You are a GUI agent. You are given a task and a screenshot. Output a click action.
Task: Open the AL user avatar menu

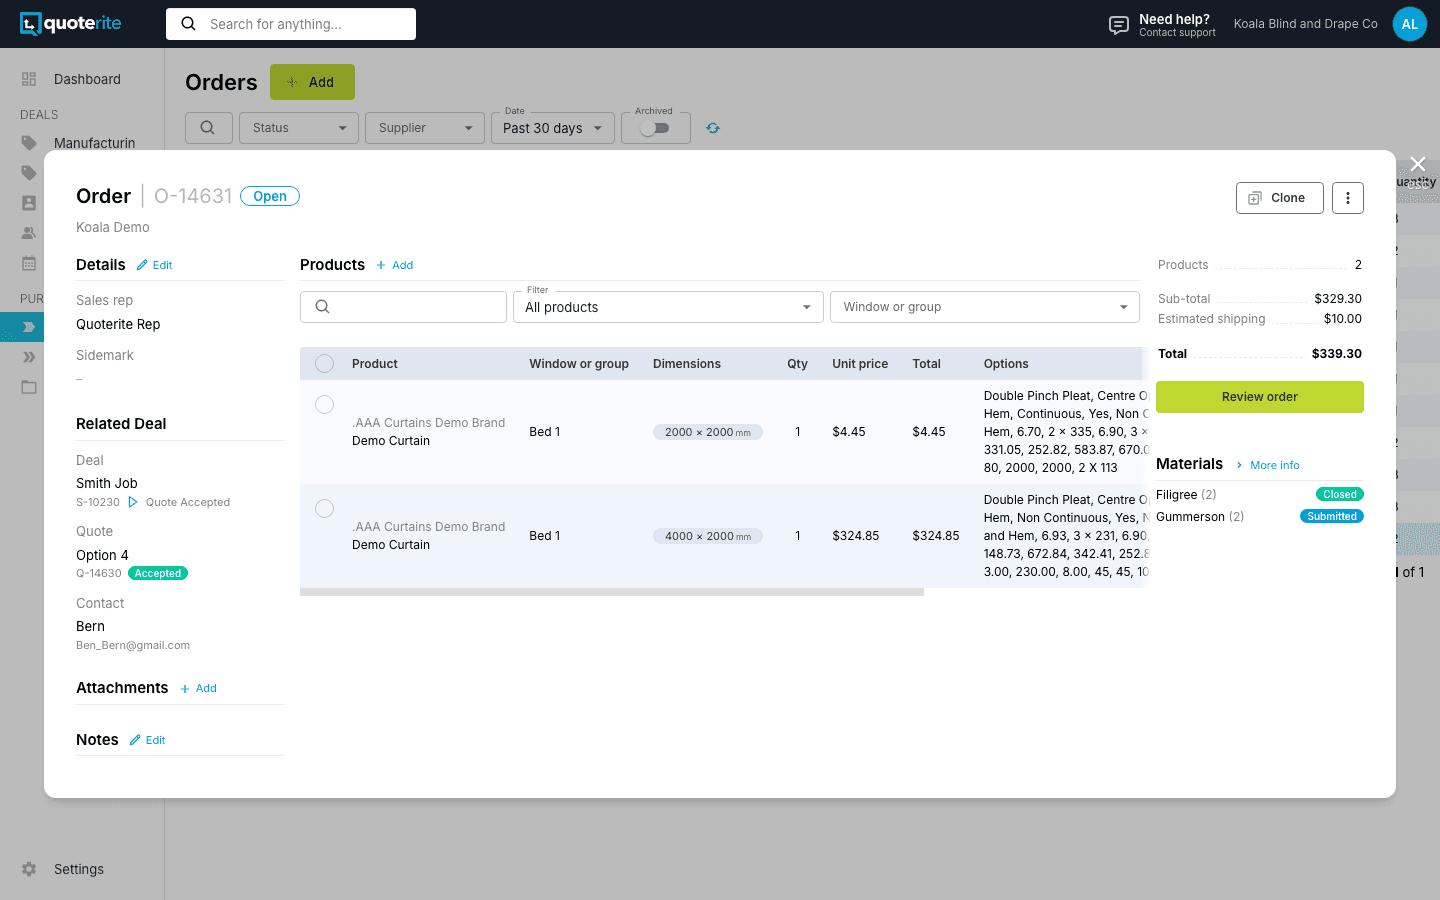click(x=1410, y=24)
